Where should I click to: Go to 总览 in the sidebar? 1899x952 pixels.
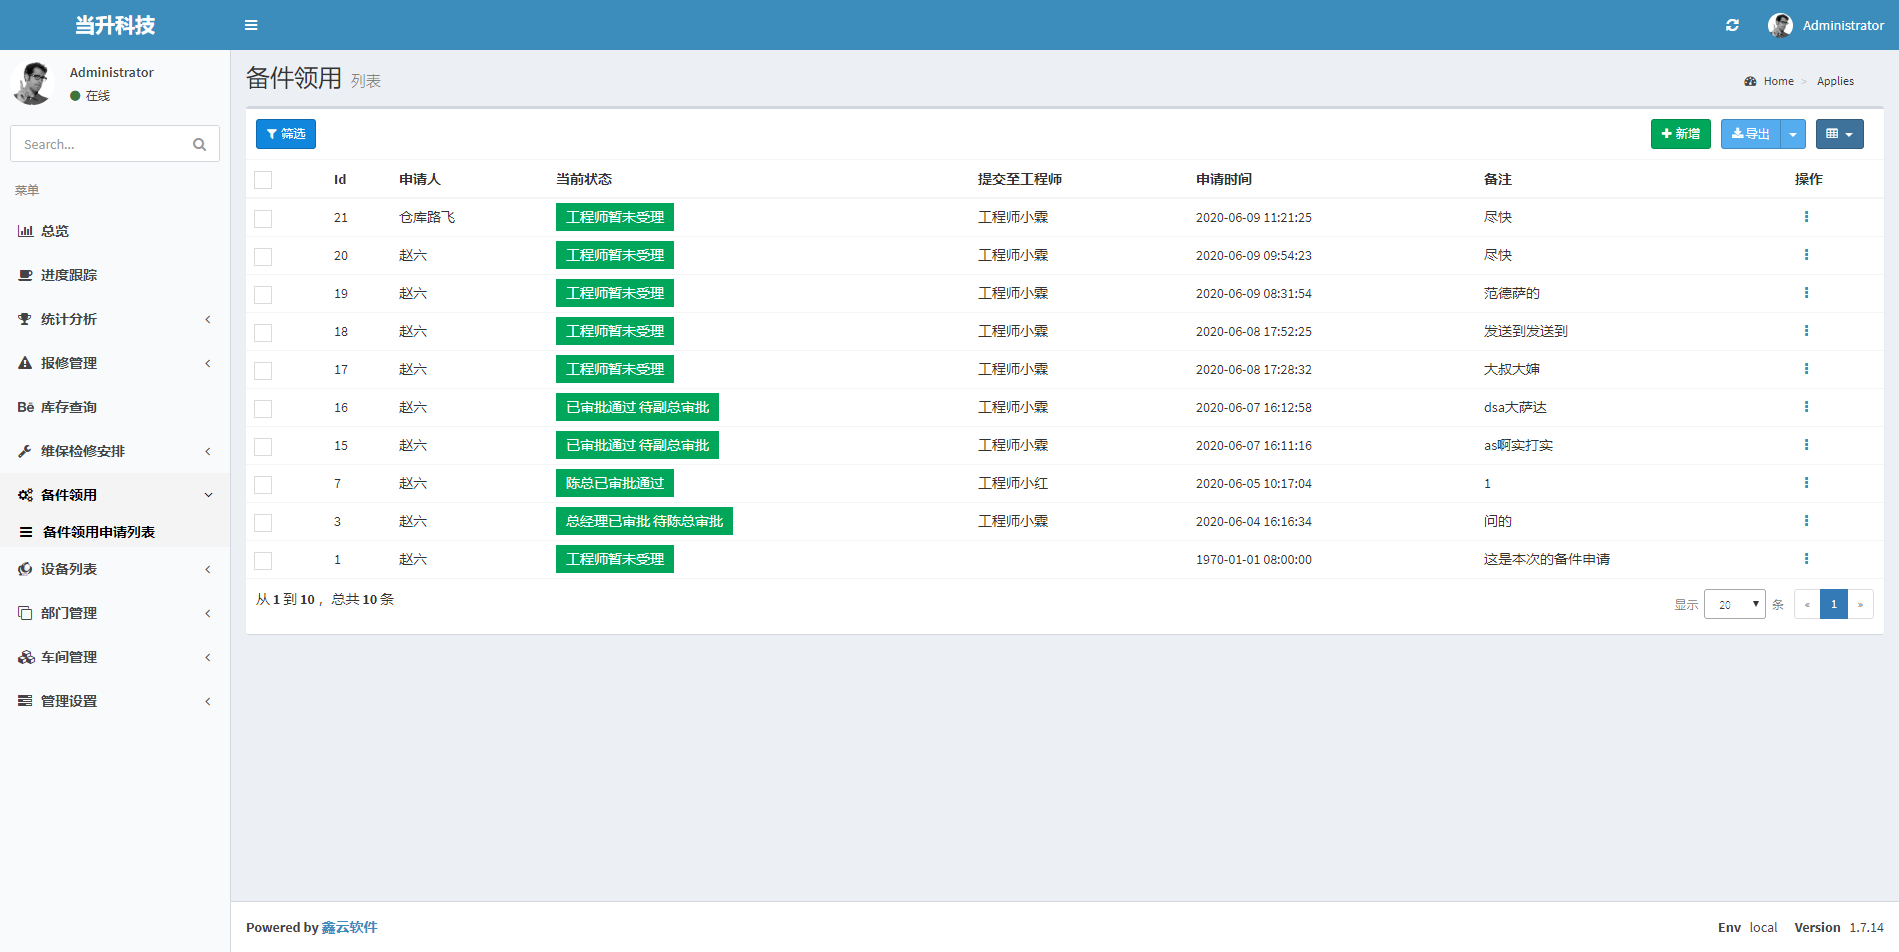pyautogui.click(x=55, y=231)
